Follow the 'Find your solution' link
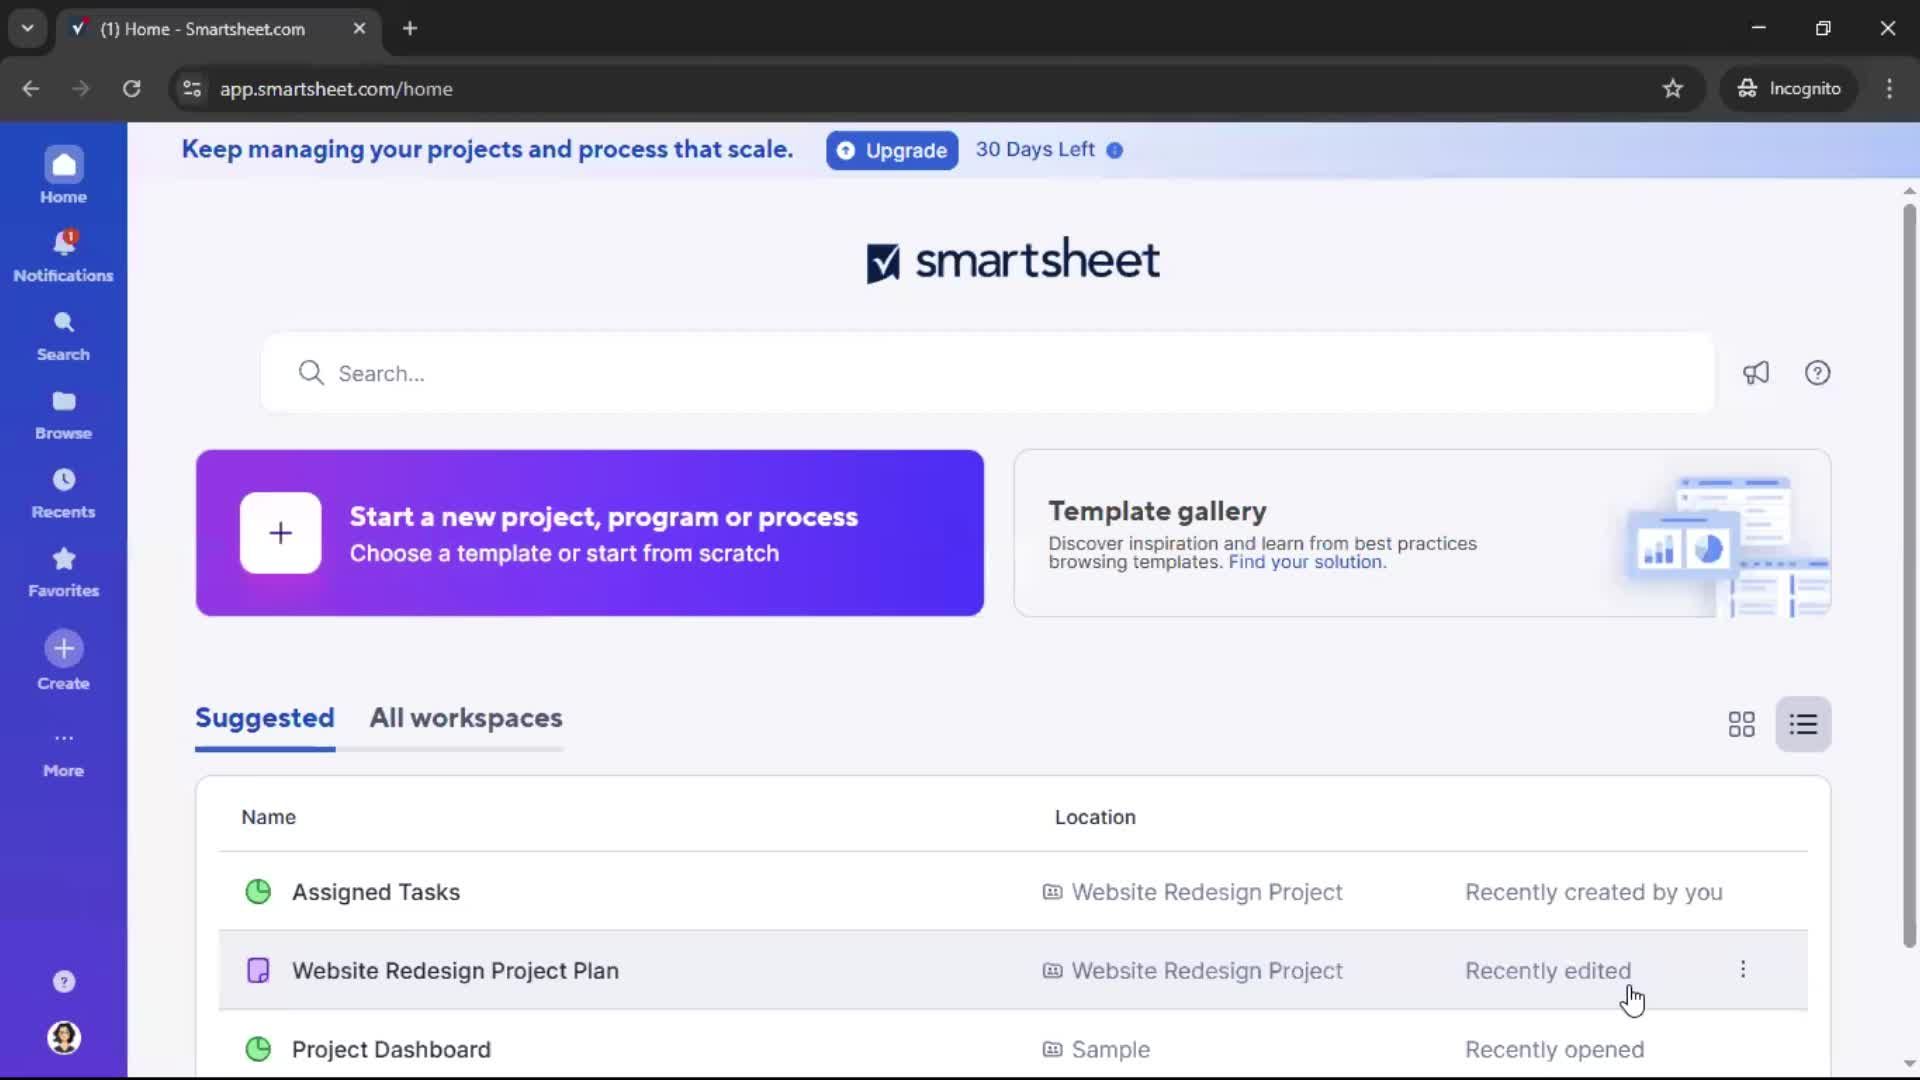Viewport: 1920px width, 1080px height. tap(1306, 562)
